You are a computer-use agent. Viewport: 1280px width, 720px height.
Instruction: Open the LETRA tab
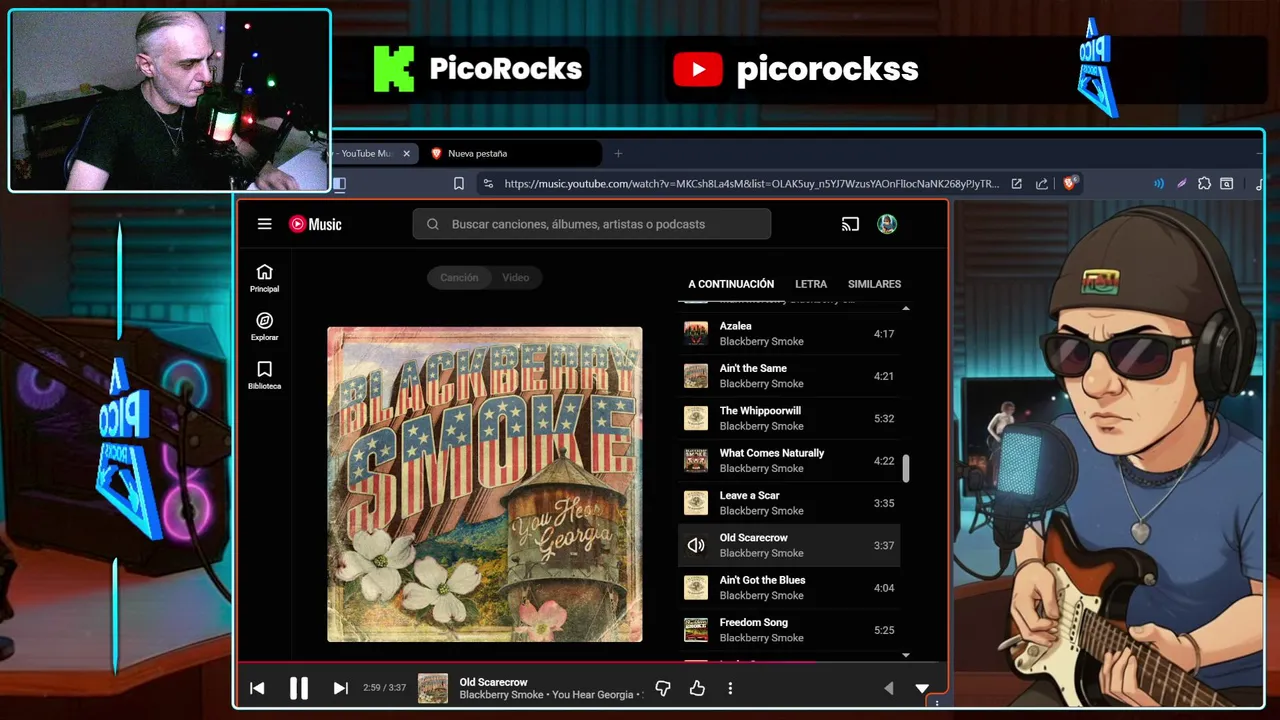pyautogui.click(x=811, y=284)
